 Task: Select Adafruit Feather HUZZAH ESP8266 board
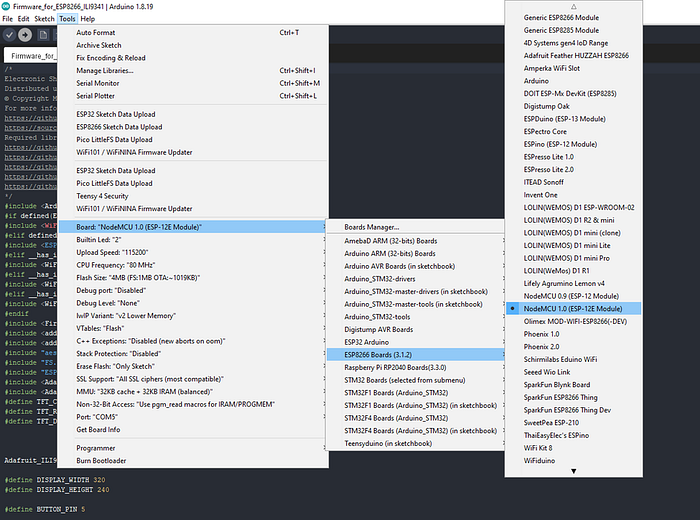tap(574, 55)
